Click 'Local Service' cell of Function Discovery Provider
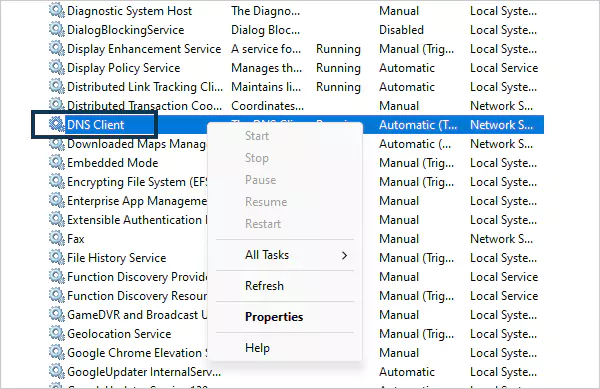 point(504,277)
